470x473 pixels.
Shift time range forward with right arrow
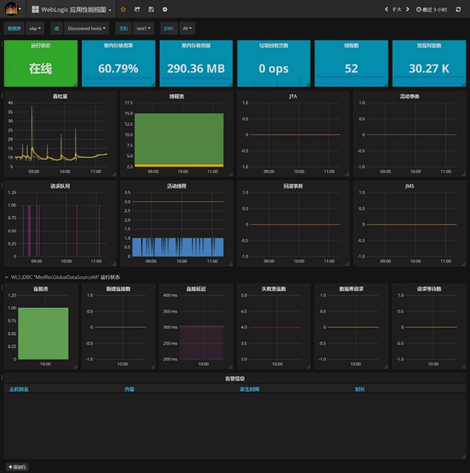(407, 9)
